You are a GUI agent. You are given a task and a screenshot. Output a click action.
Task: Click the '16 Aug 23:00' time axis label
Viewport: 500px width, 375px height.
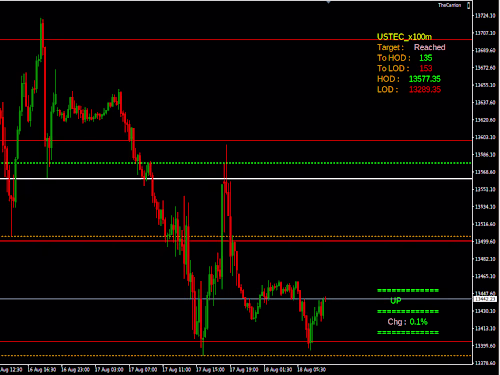[76, 369]
